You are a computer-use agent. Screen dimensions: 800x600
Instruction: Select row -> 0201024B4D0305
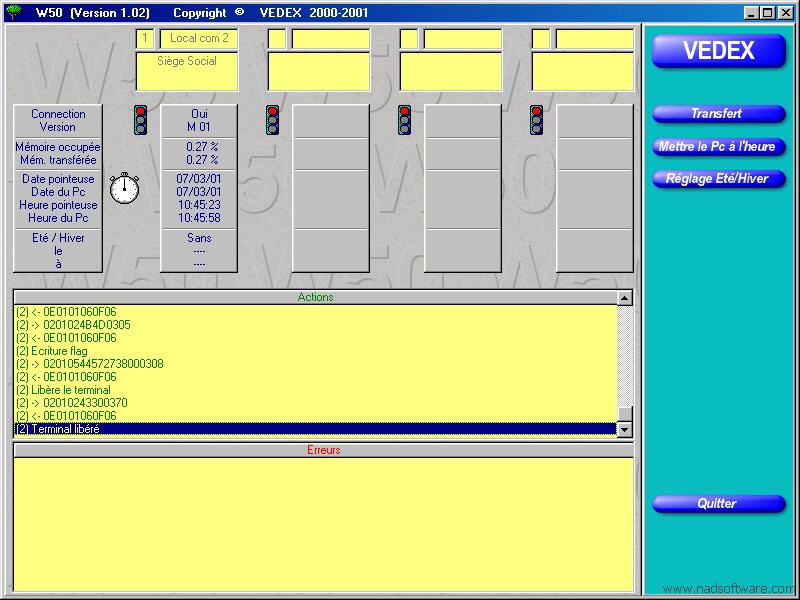point(315,325)
